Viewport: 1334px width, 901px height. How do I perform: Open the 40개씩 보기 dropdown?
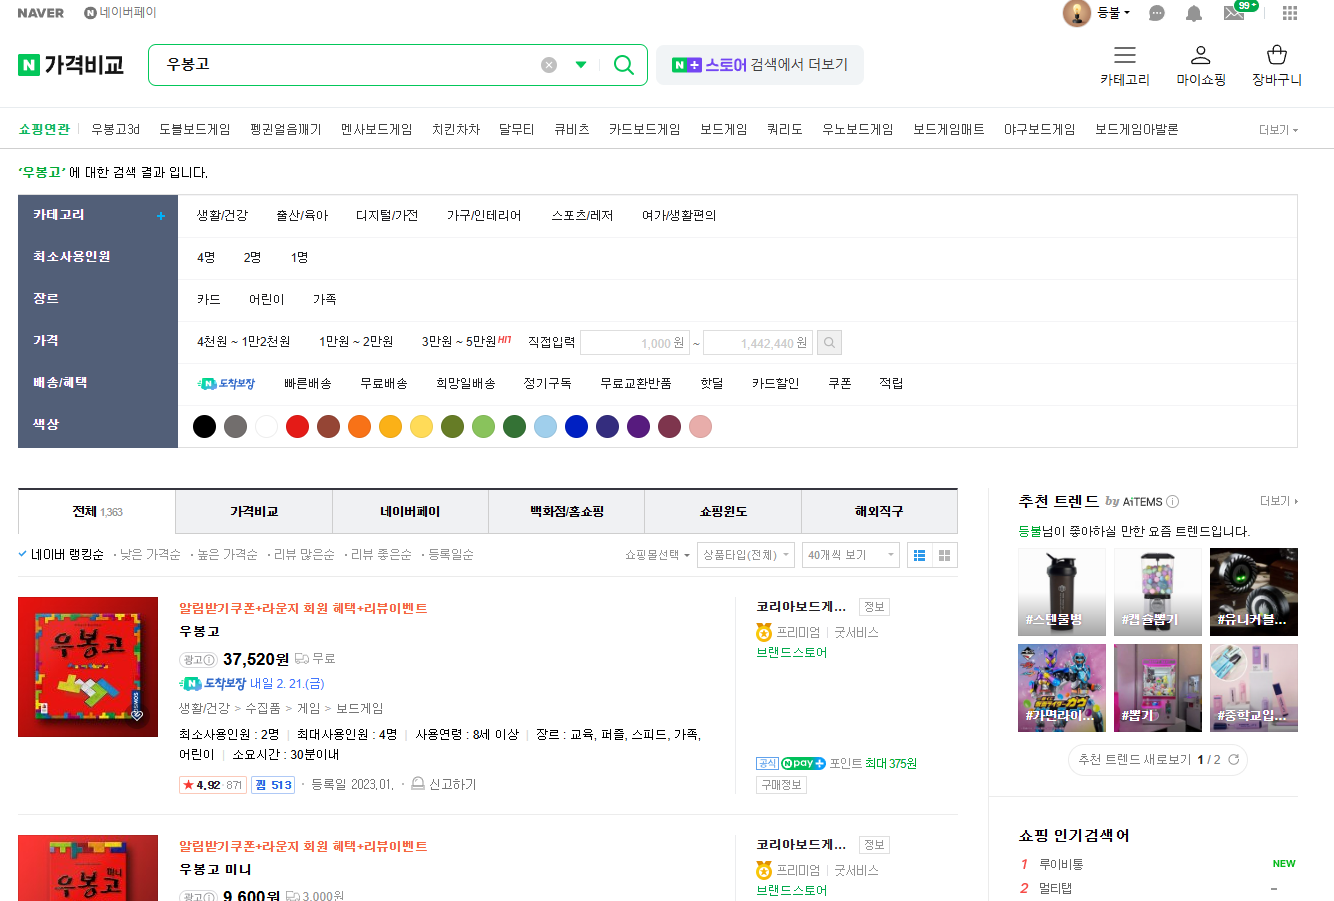(851, 555)
